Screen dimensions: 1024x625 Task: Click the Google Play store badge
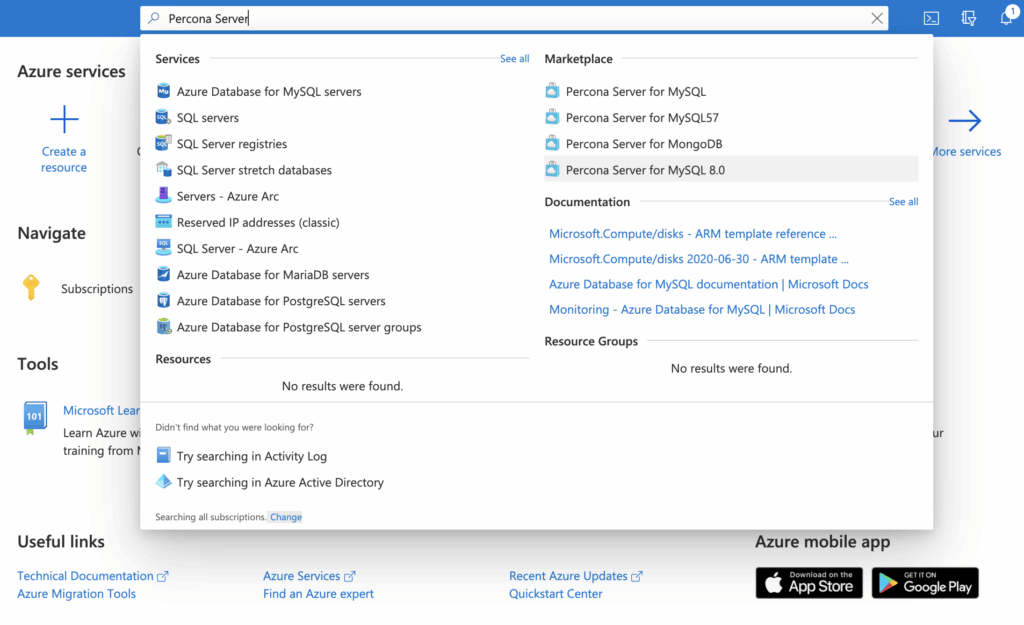point(924,583)
